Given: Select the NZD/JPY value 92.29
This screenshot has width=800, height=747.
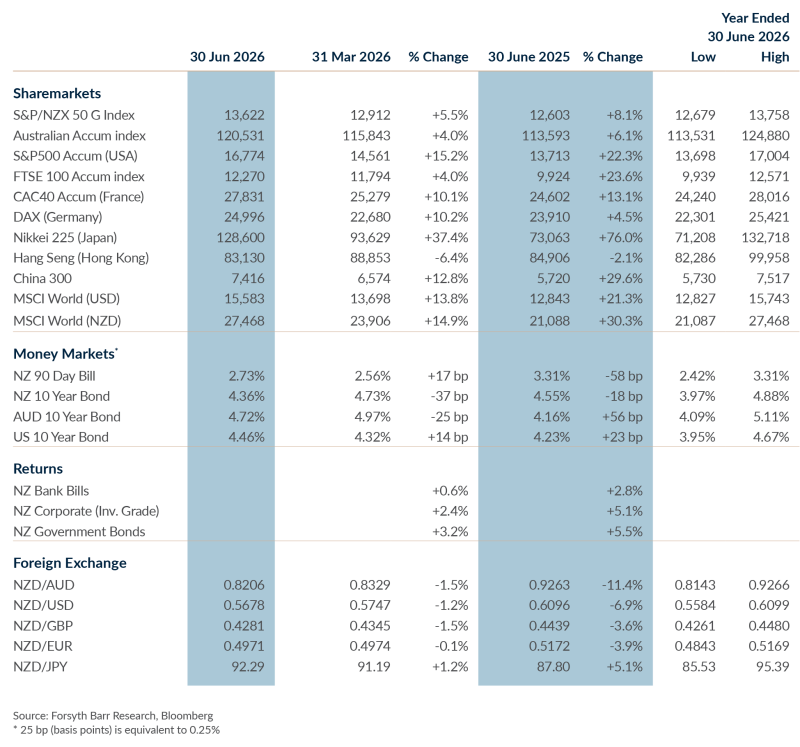Looking at the screenshot, I should 248,667.
